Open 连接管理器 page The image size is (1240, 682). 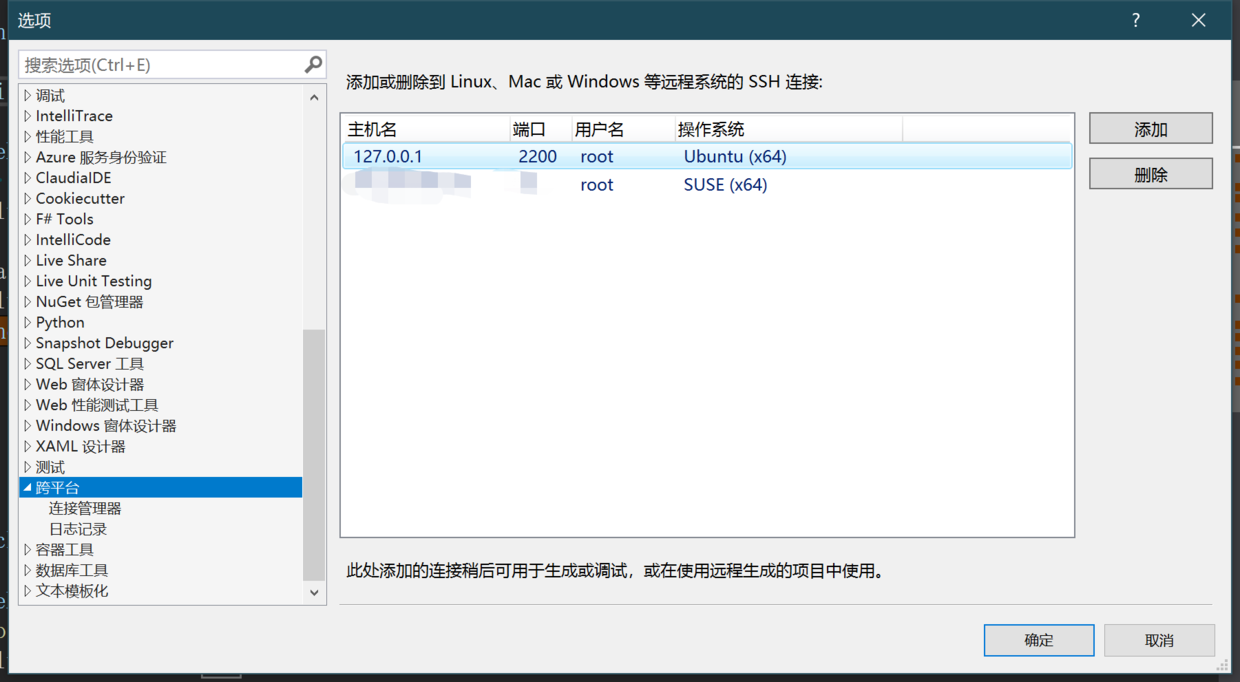tap(85, 509)
